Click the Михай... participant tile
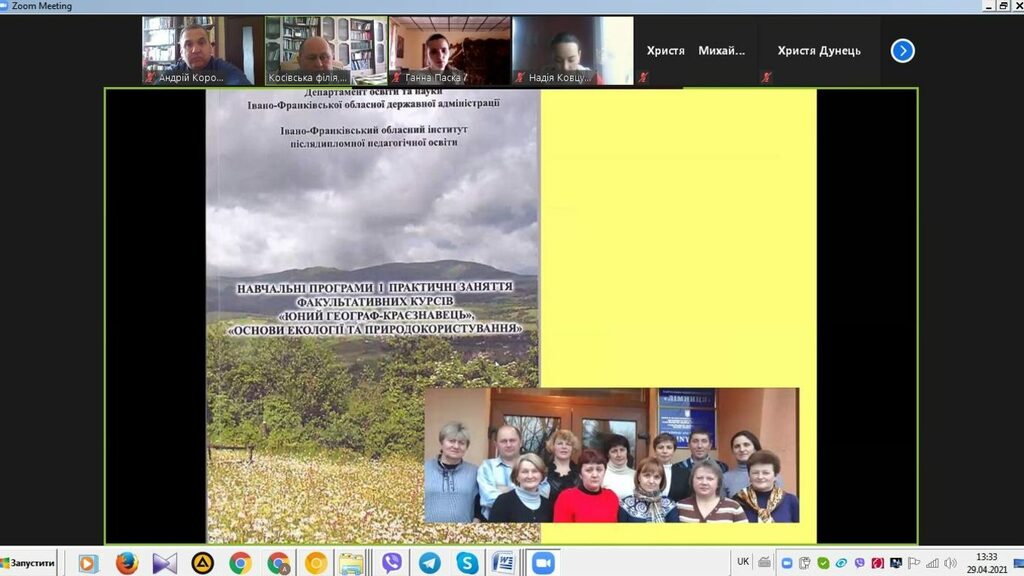This screenshot has width=1024, height=576. (722, 51)
